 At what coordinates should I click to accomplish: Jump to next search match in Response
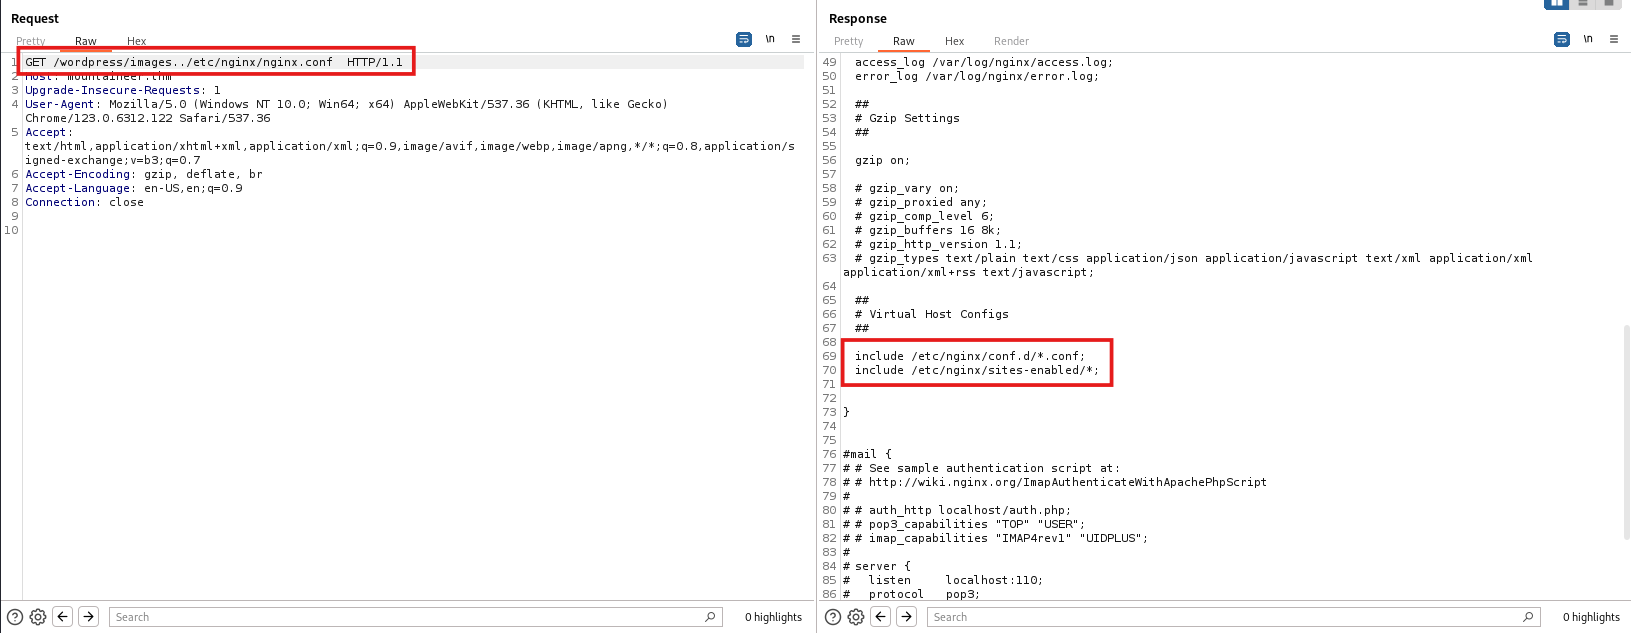click(907, 617)
